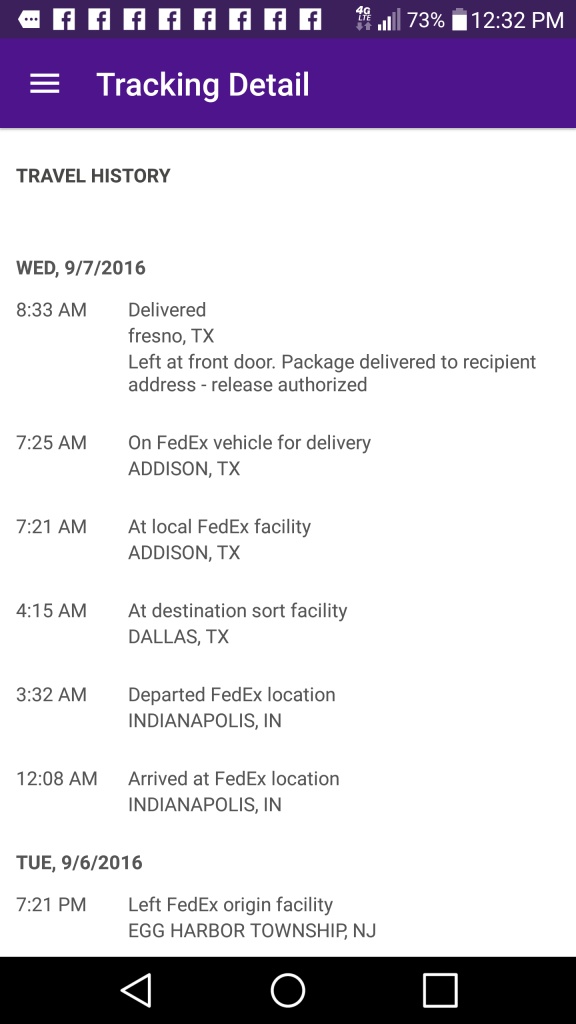The width and height of the screenshot is (576, 1024).
Task: Select the Arrived at FedEx location entry
Action: pyautogui.click(x=288, y=792)
